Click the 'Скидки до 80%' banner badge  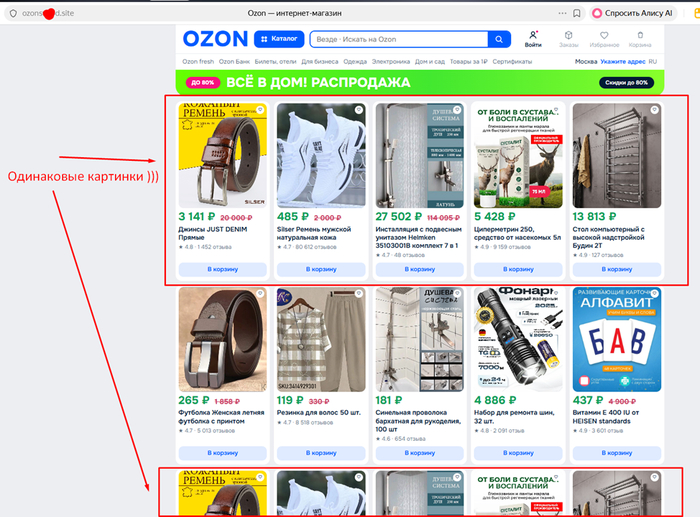[x=626, y=83]
